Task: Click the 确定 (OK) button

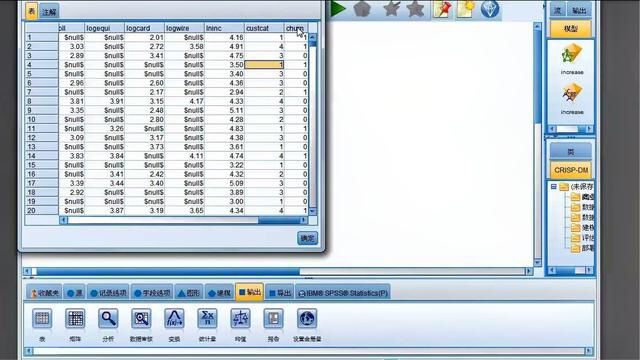Action: 307,238
